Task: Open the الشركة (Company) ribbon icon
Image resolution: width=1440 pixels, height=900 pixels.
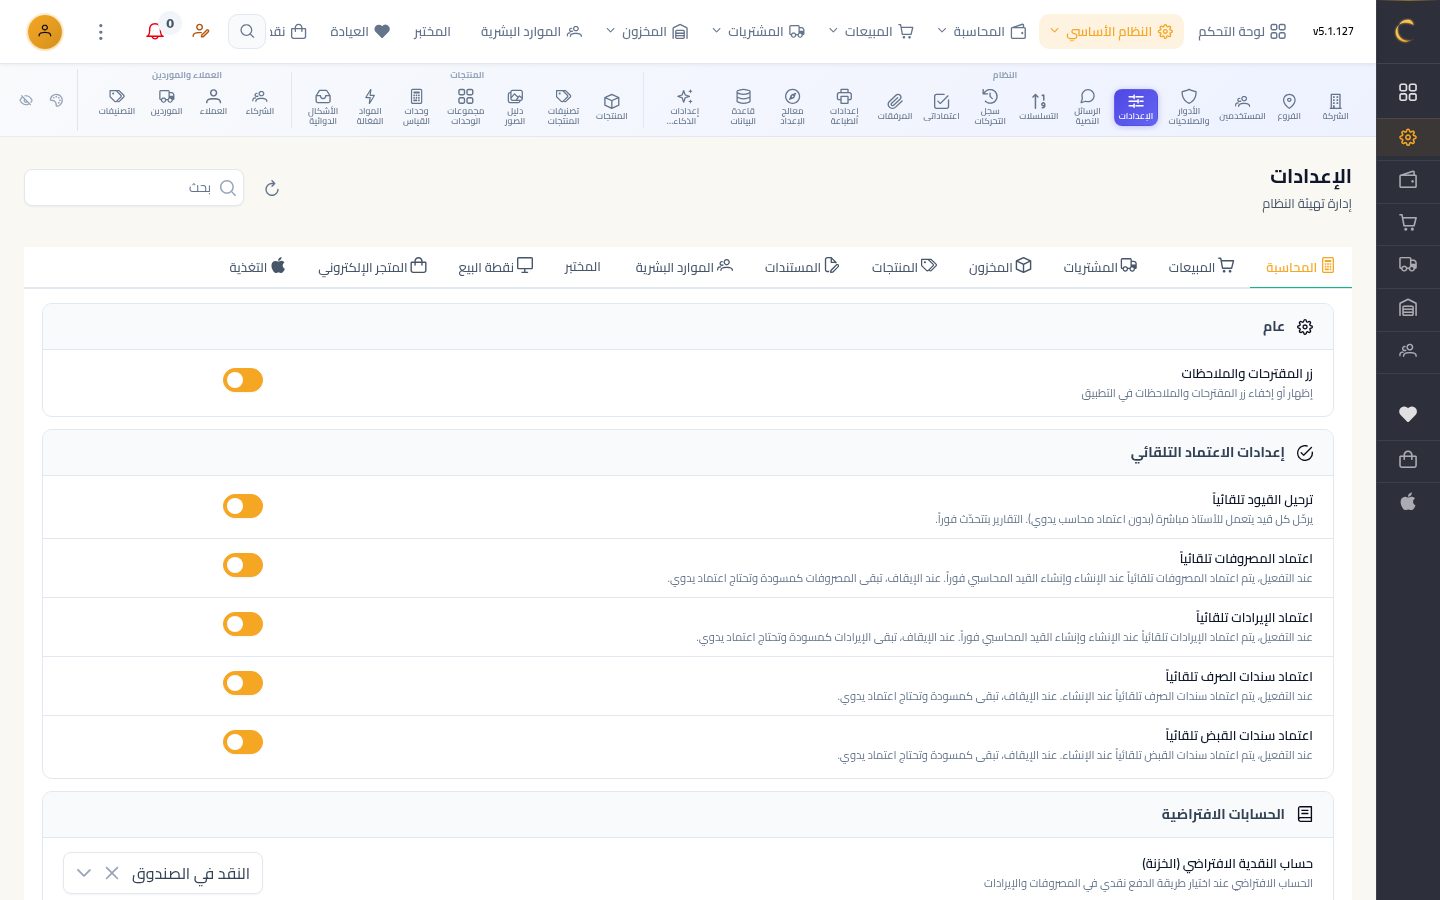Action: pyautogui.click(x=1335, y=107)
